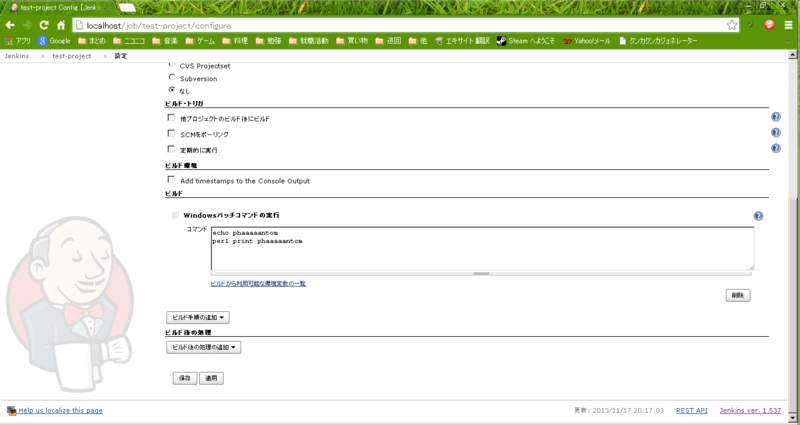Open the クンカクンカジェネレーター bookmark
Viewport: 800px width, 425px height.
[x=658, y=41]
